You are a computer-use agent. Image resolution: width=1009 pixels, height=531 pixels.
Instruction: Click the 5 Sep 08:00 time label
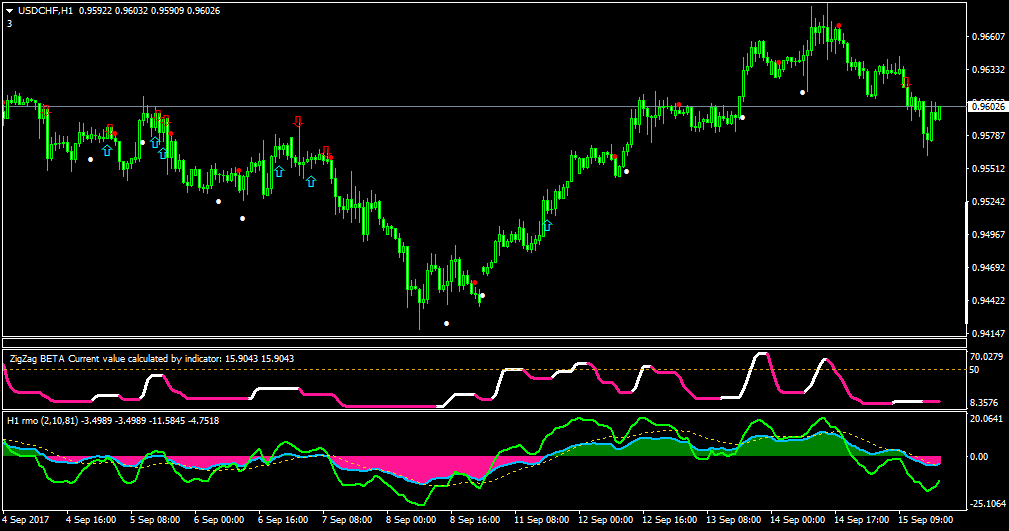click(155, 519)
